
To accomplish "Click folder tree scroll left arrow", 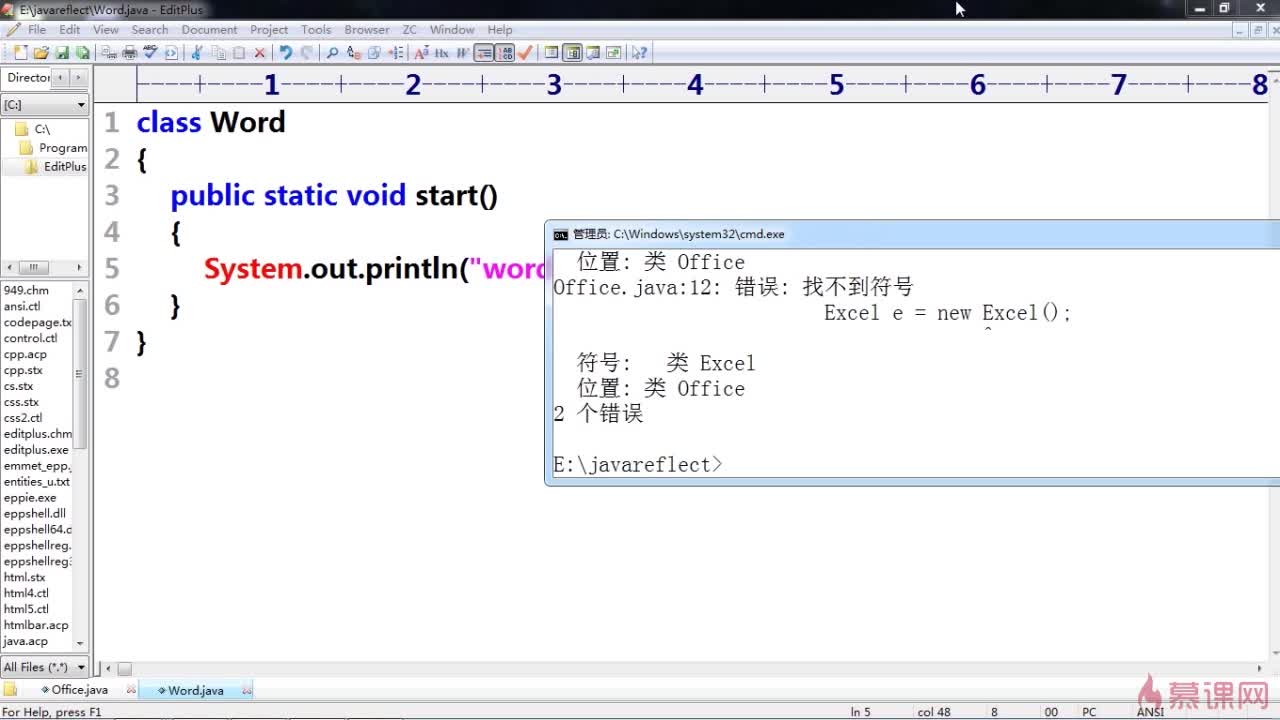I will pos(8,267).
